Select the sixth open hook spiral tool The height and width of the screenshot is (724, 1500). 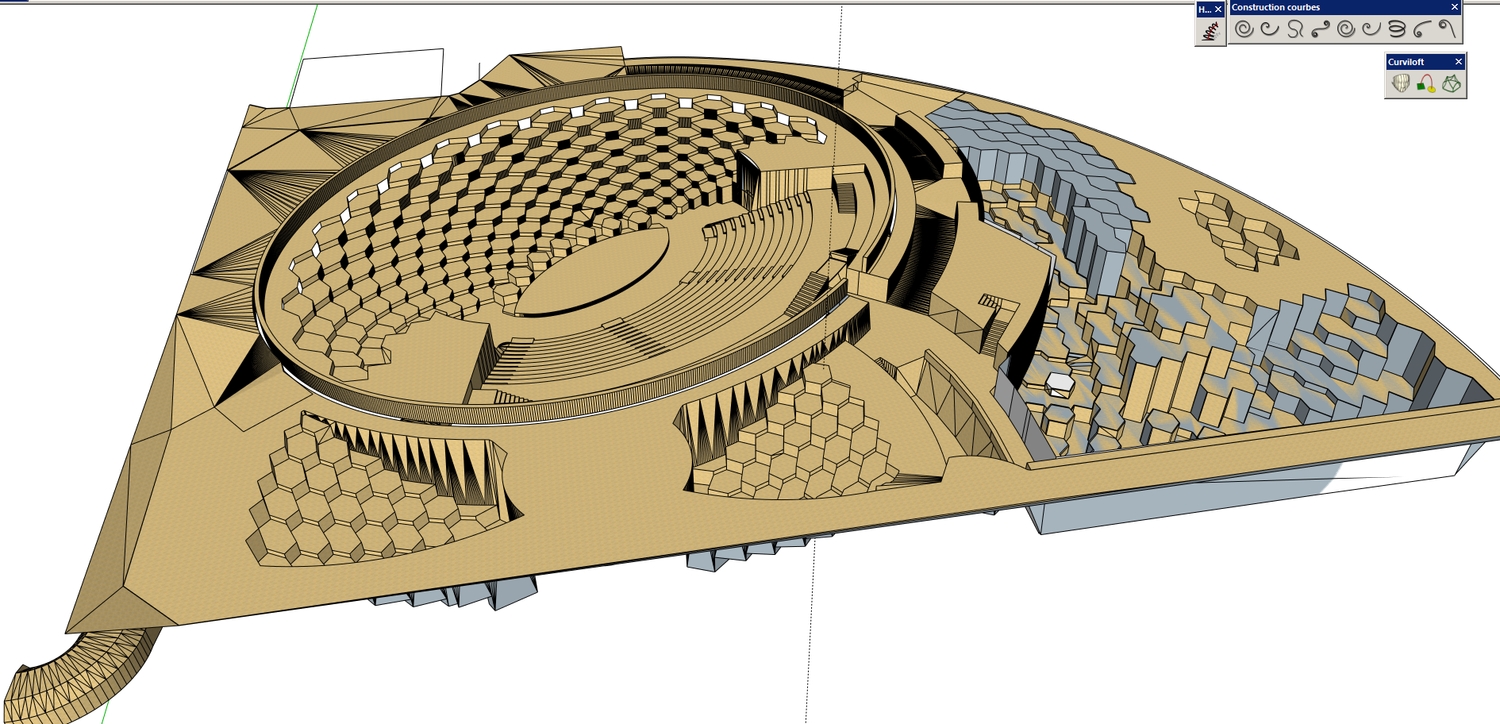(x=1371, y=29)
